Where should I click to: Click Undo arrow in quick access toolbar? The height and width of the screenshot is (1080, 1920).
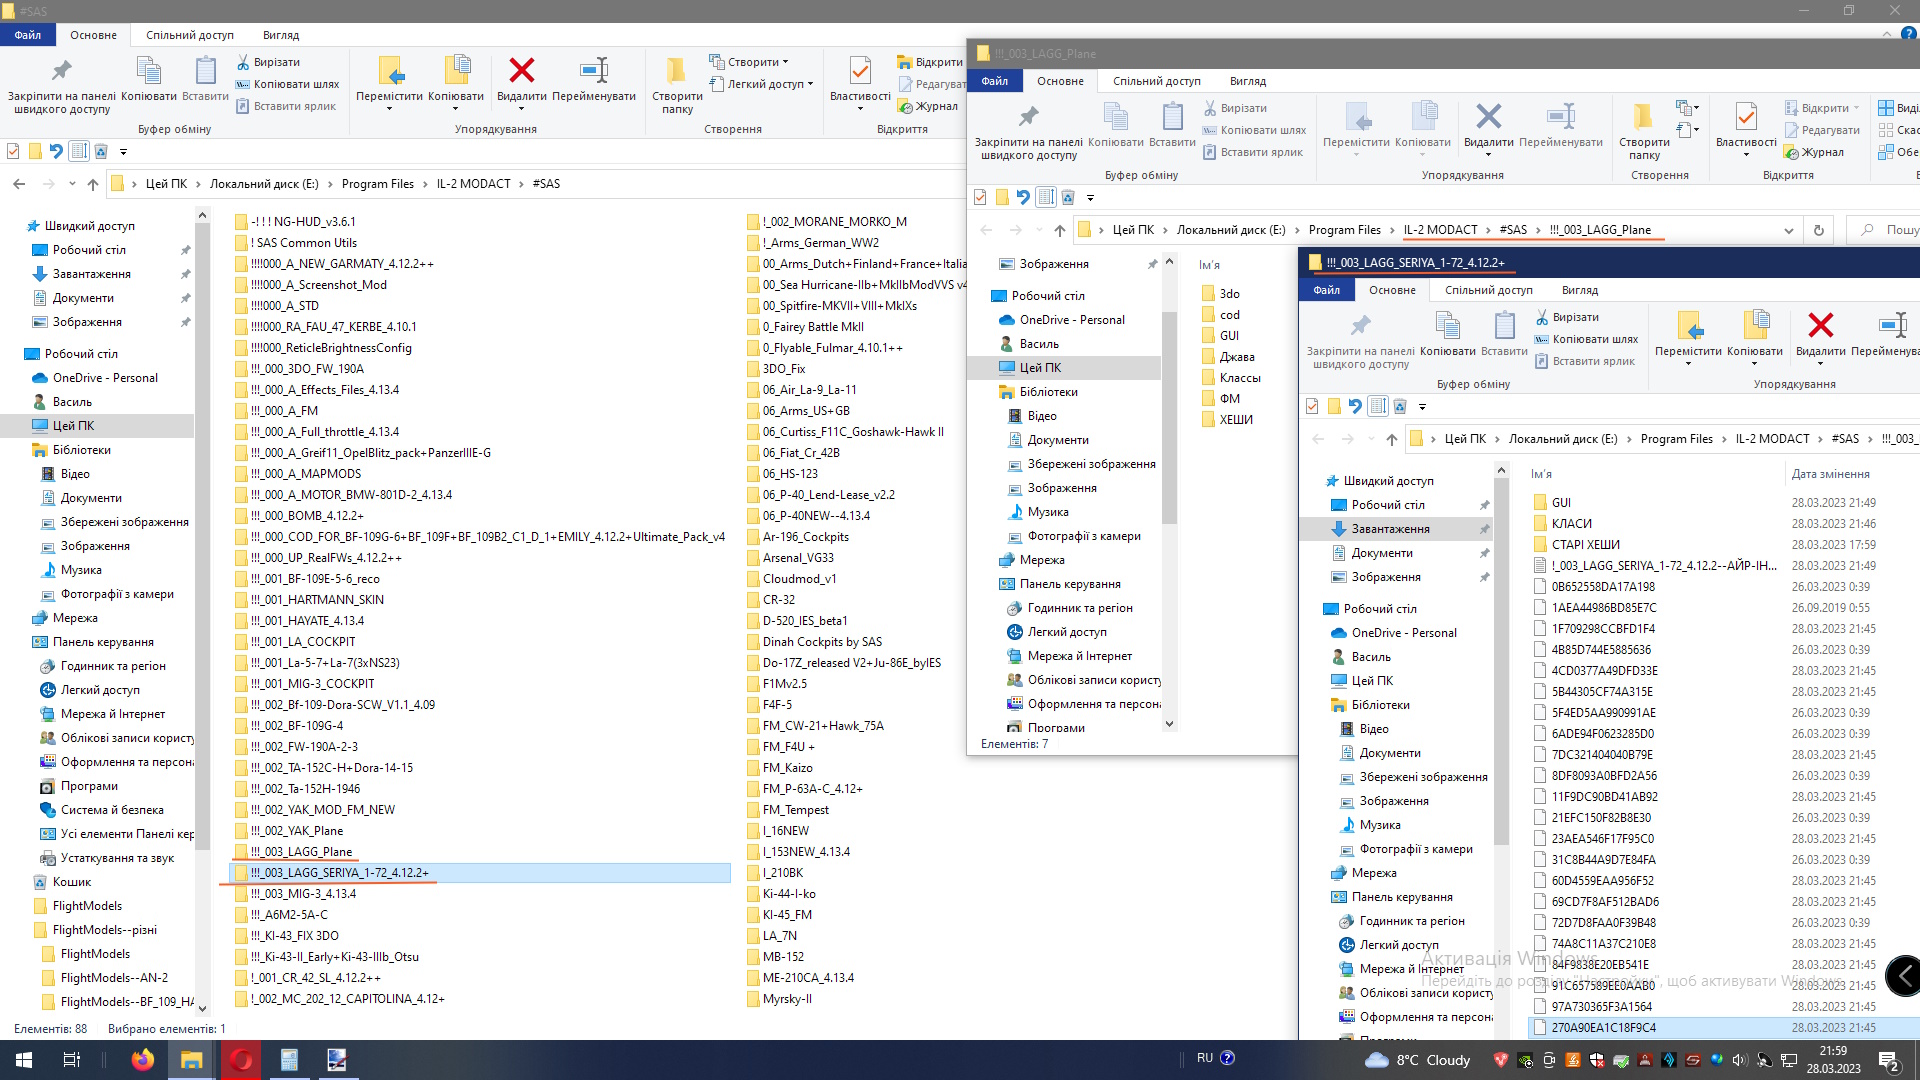tap(56, 151)
